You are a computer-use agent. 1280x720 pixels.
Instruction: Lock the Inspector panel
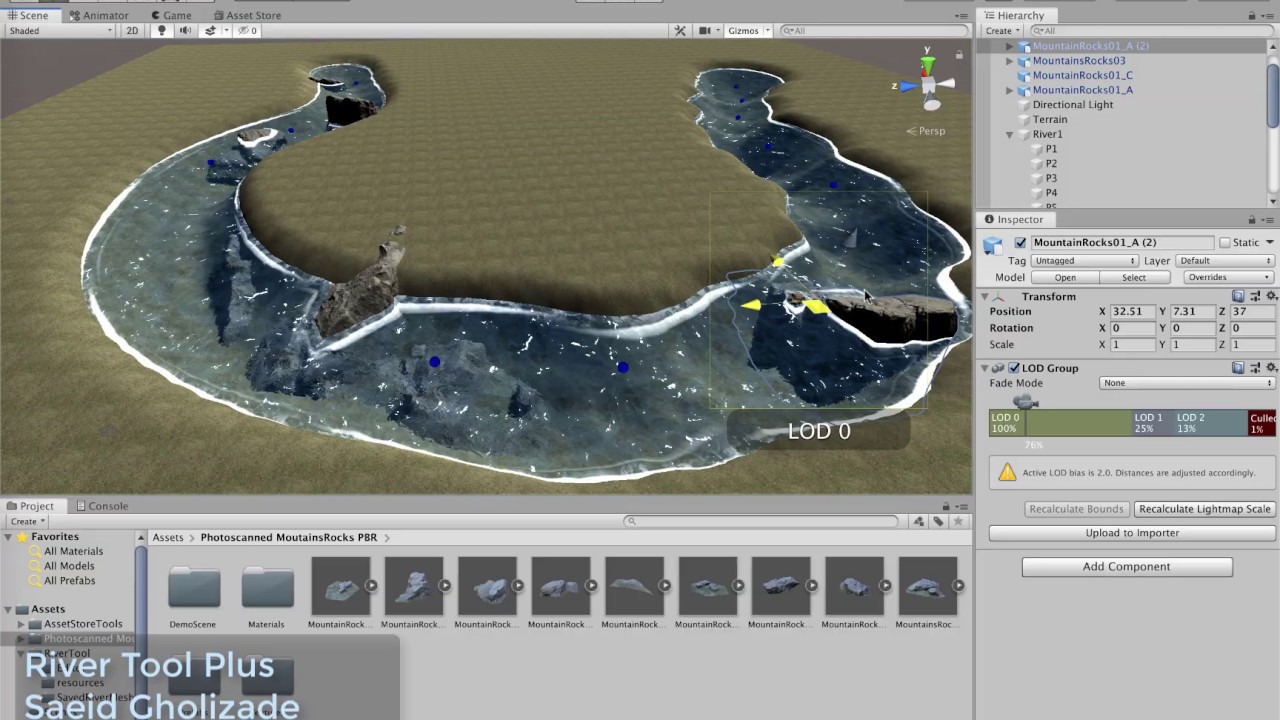(x=1251, y=220)
